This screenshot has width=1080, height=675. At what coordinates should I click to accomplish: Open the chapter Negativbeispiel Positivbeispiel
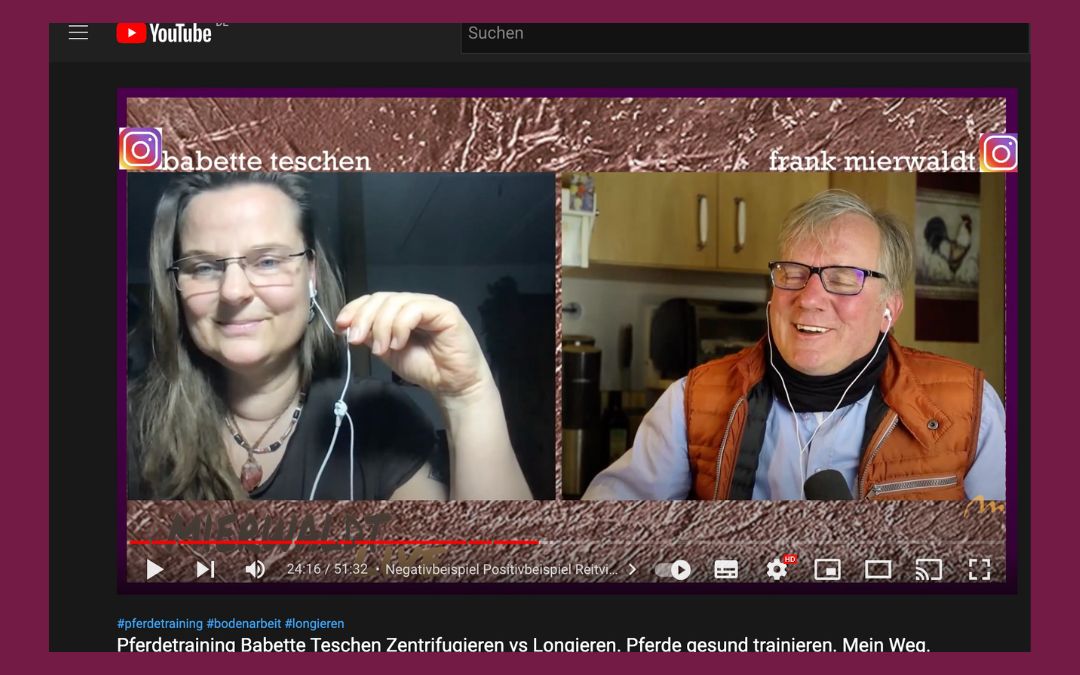coord(501,570)
